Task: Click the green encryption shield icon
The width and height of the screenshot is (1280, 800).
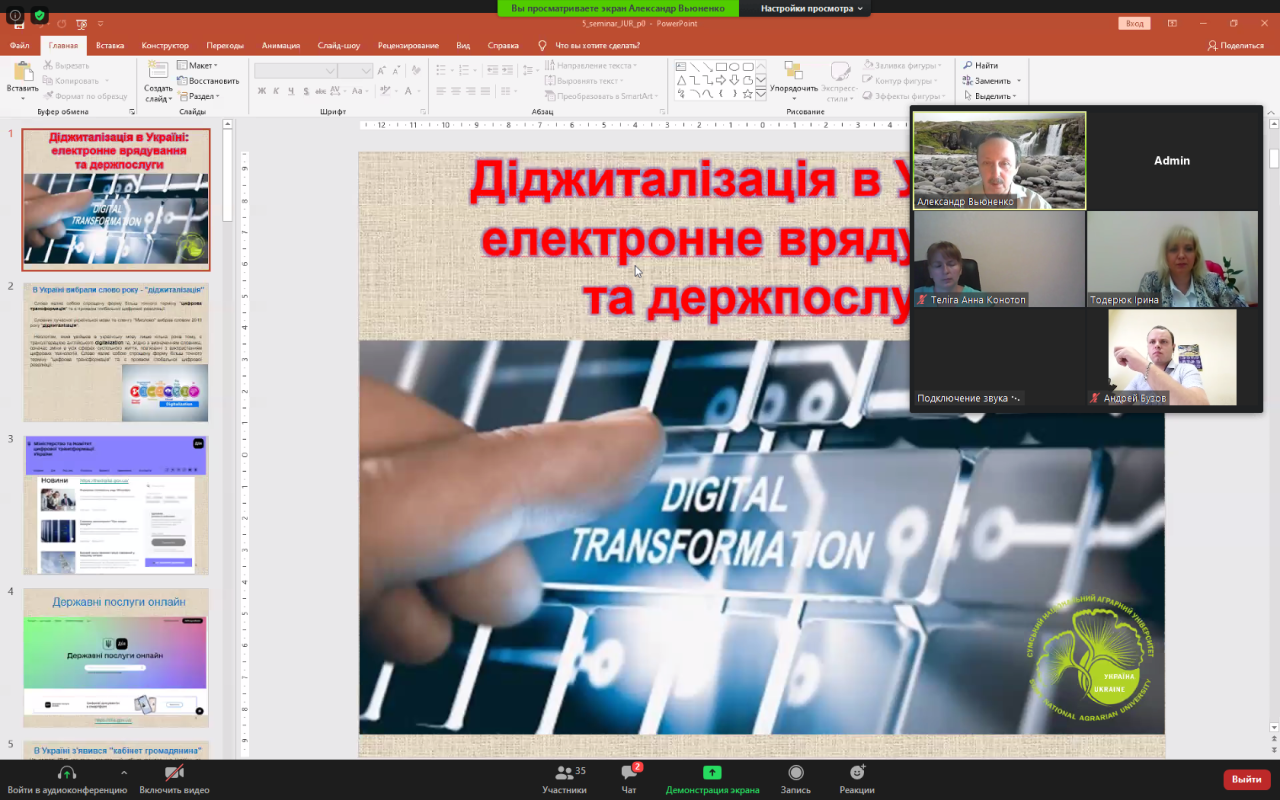Action: pos(39,15)
